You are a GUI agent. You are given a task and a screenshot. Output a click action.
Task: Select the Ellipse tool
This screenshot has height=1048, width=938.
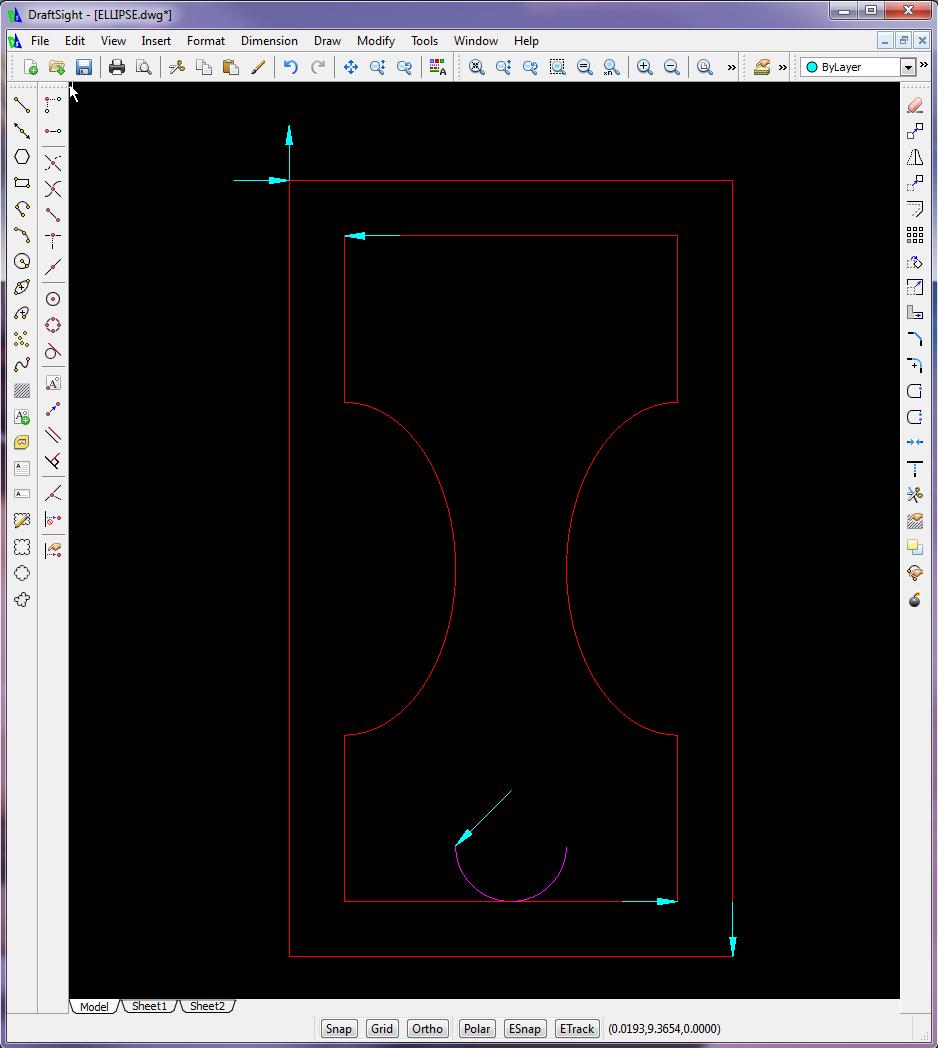(x=22, y=287)
